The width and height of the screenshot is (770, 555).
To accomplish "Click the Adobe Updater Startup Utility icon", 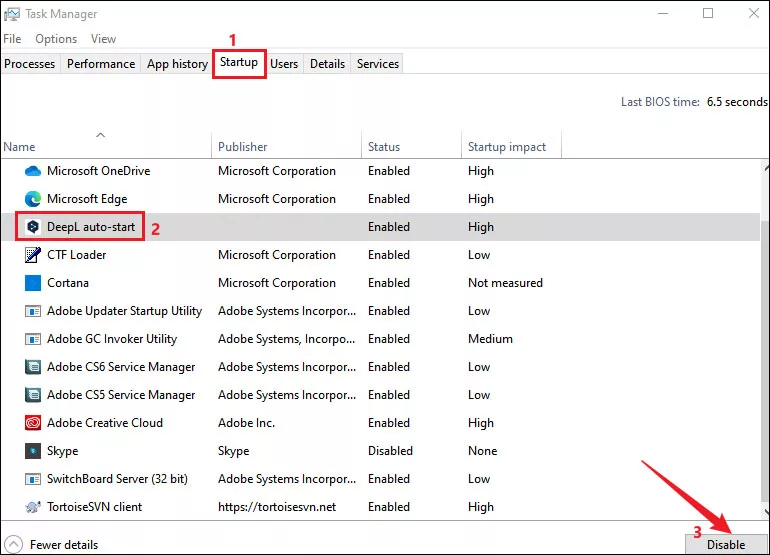I will tap(33, 311).
